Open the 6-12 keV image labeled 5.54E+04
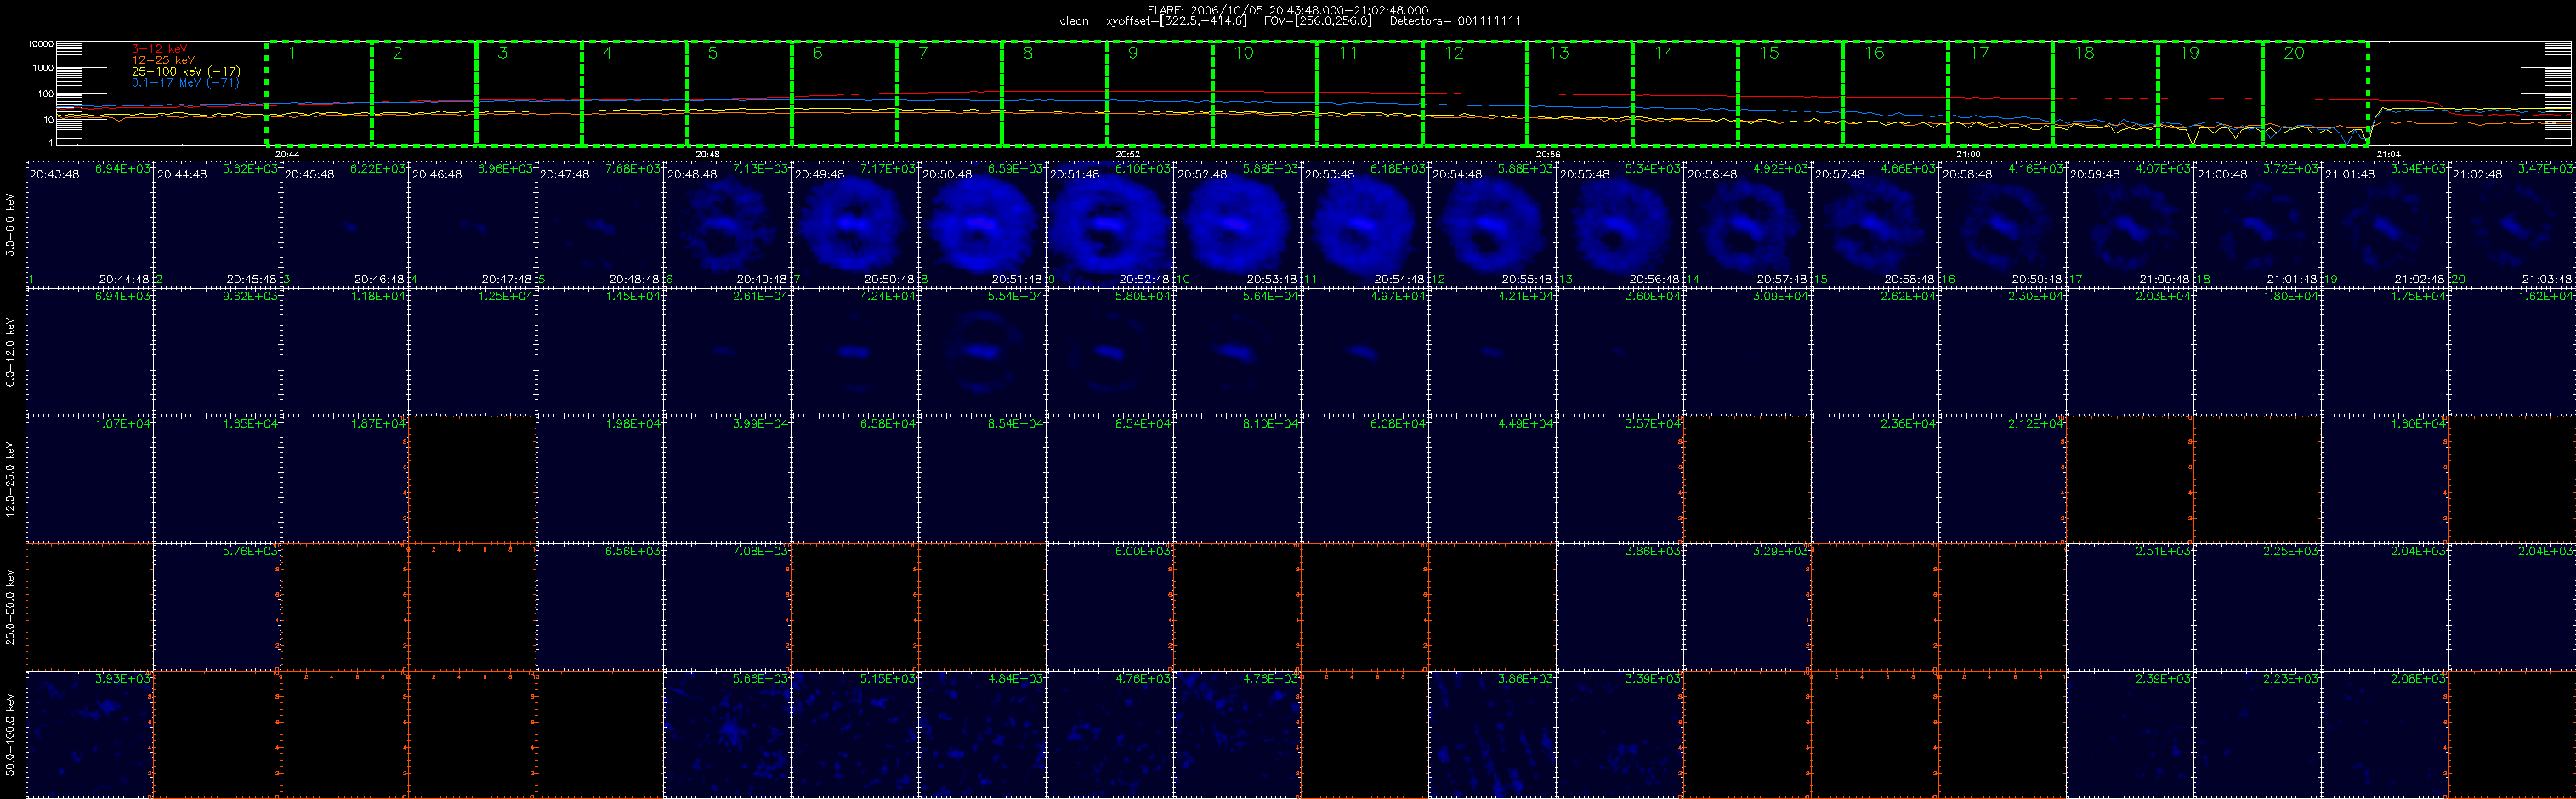 pyautogui.click(x=982, y=352)
